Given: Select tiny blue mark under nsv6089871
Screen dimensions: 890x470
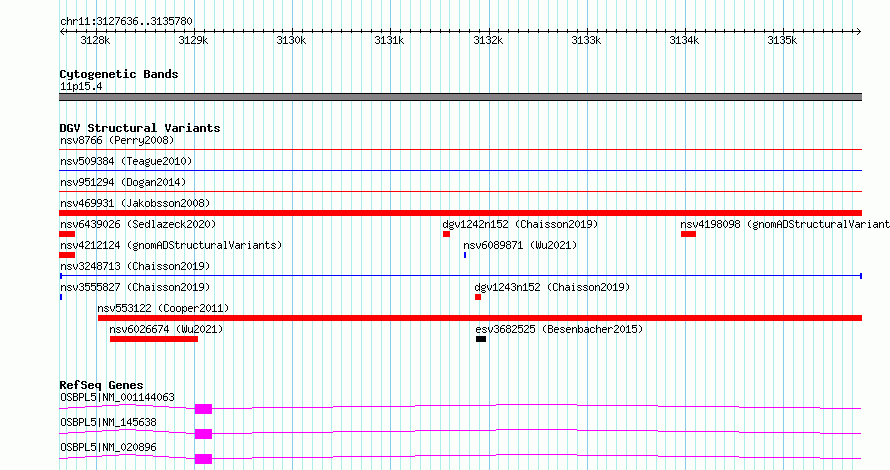Looking at the screenshot, I should (x=465, y=255).
